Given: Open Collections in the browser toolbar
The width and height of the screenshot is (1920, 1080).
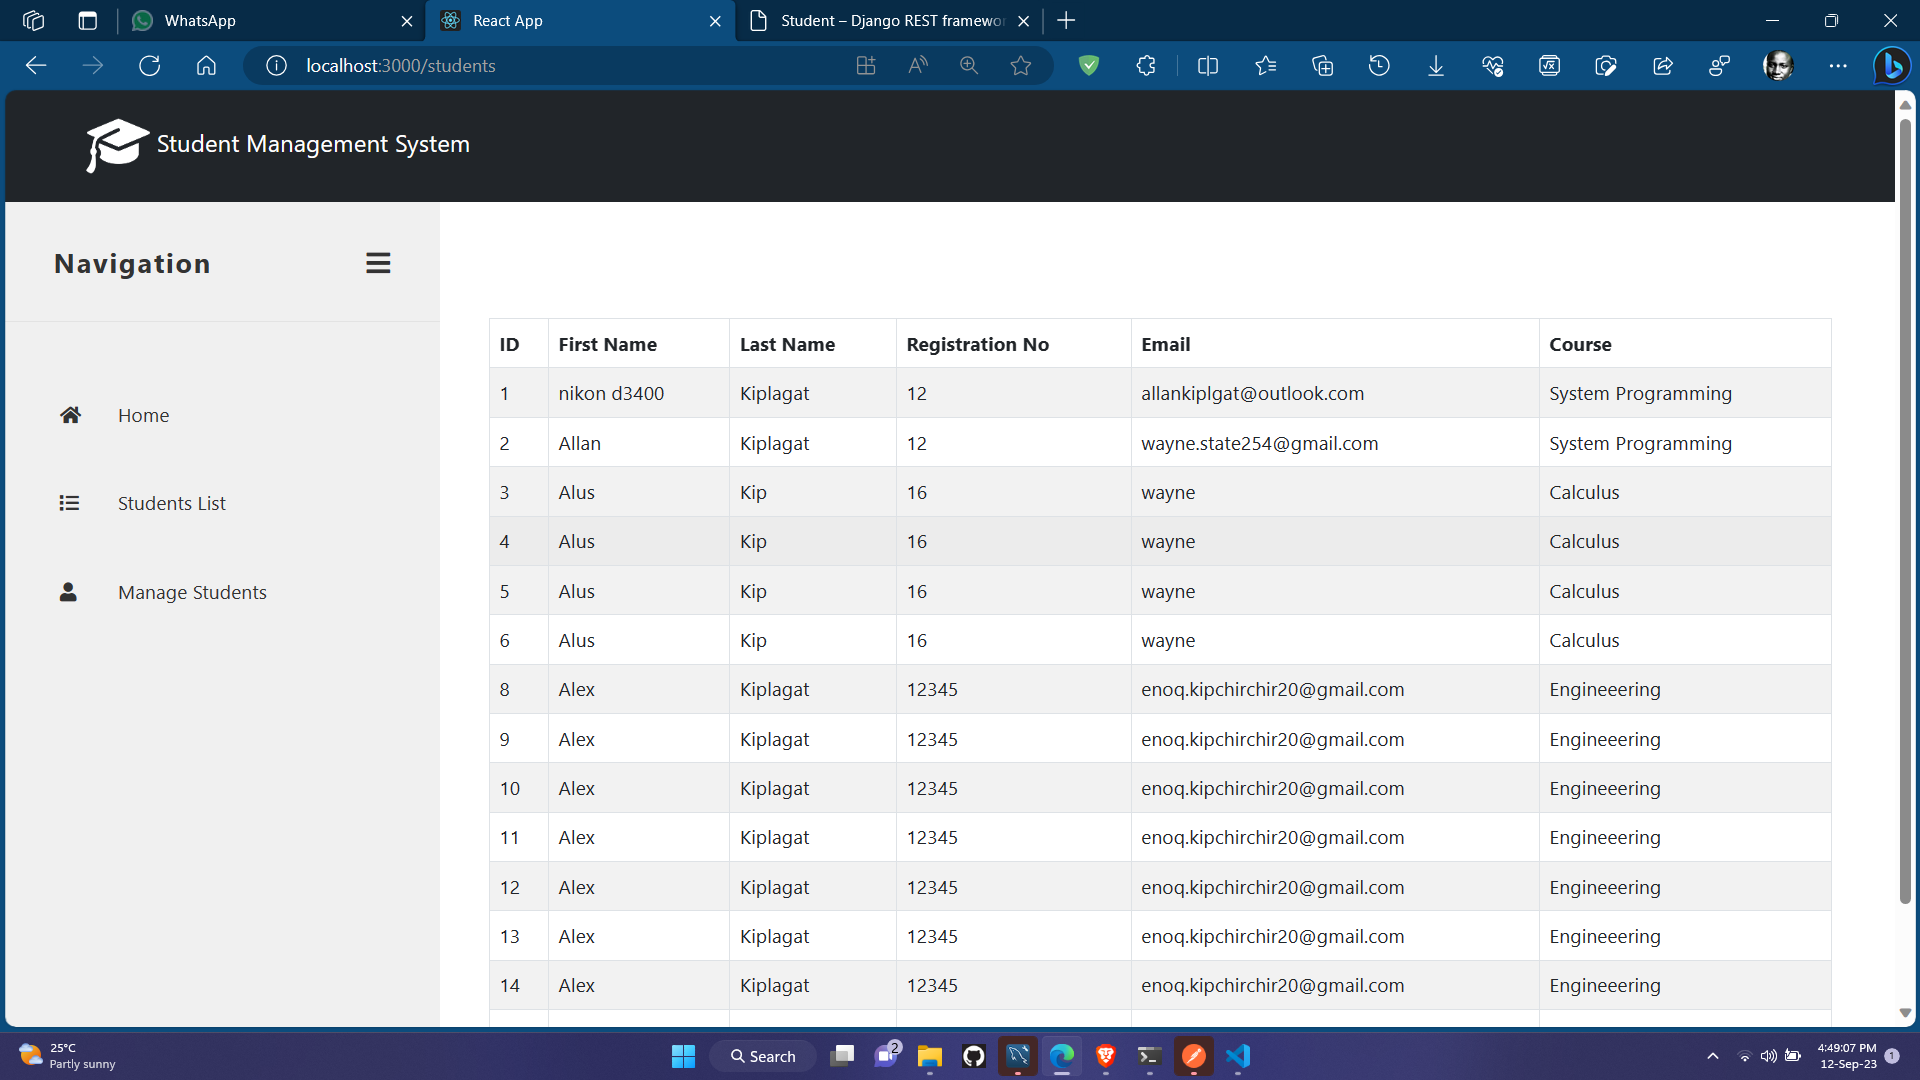Looking at the screenshot, I should point(1322,65).
